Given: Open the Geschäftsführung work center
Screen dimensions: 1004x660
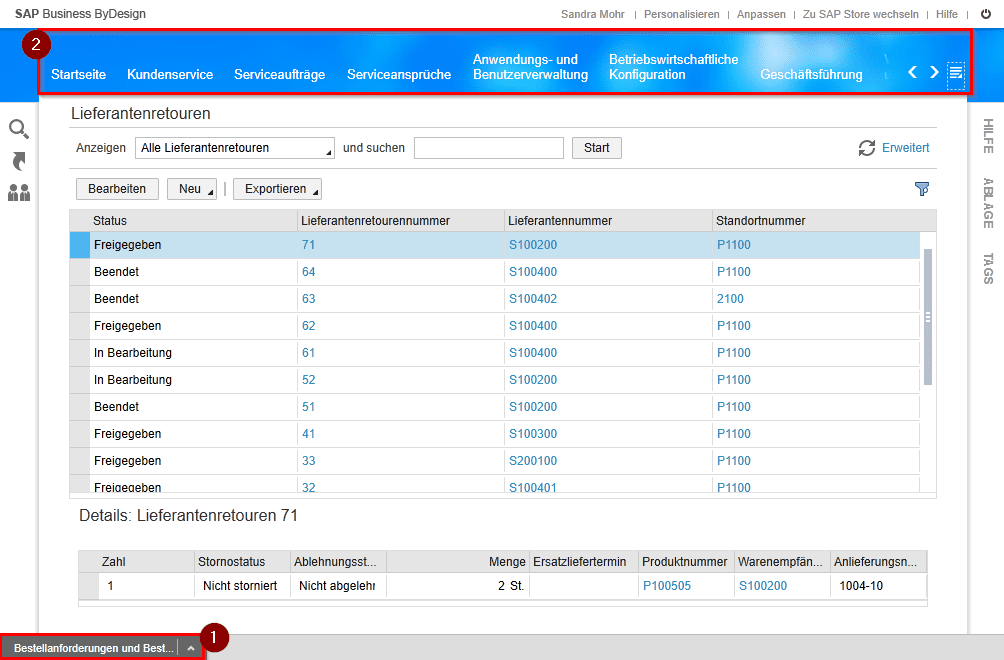Looking at the screenshot, I should (x=811, y=74).
